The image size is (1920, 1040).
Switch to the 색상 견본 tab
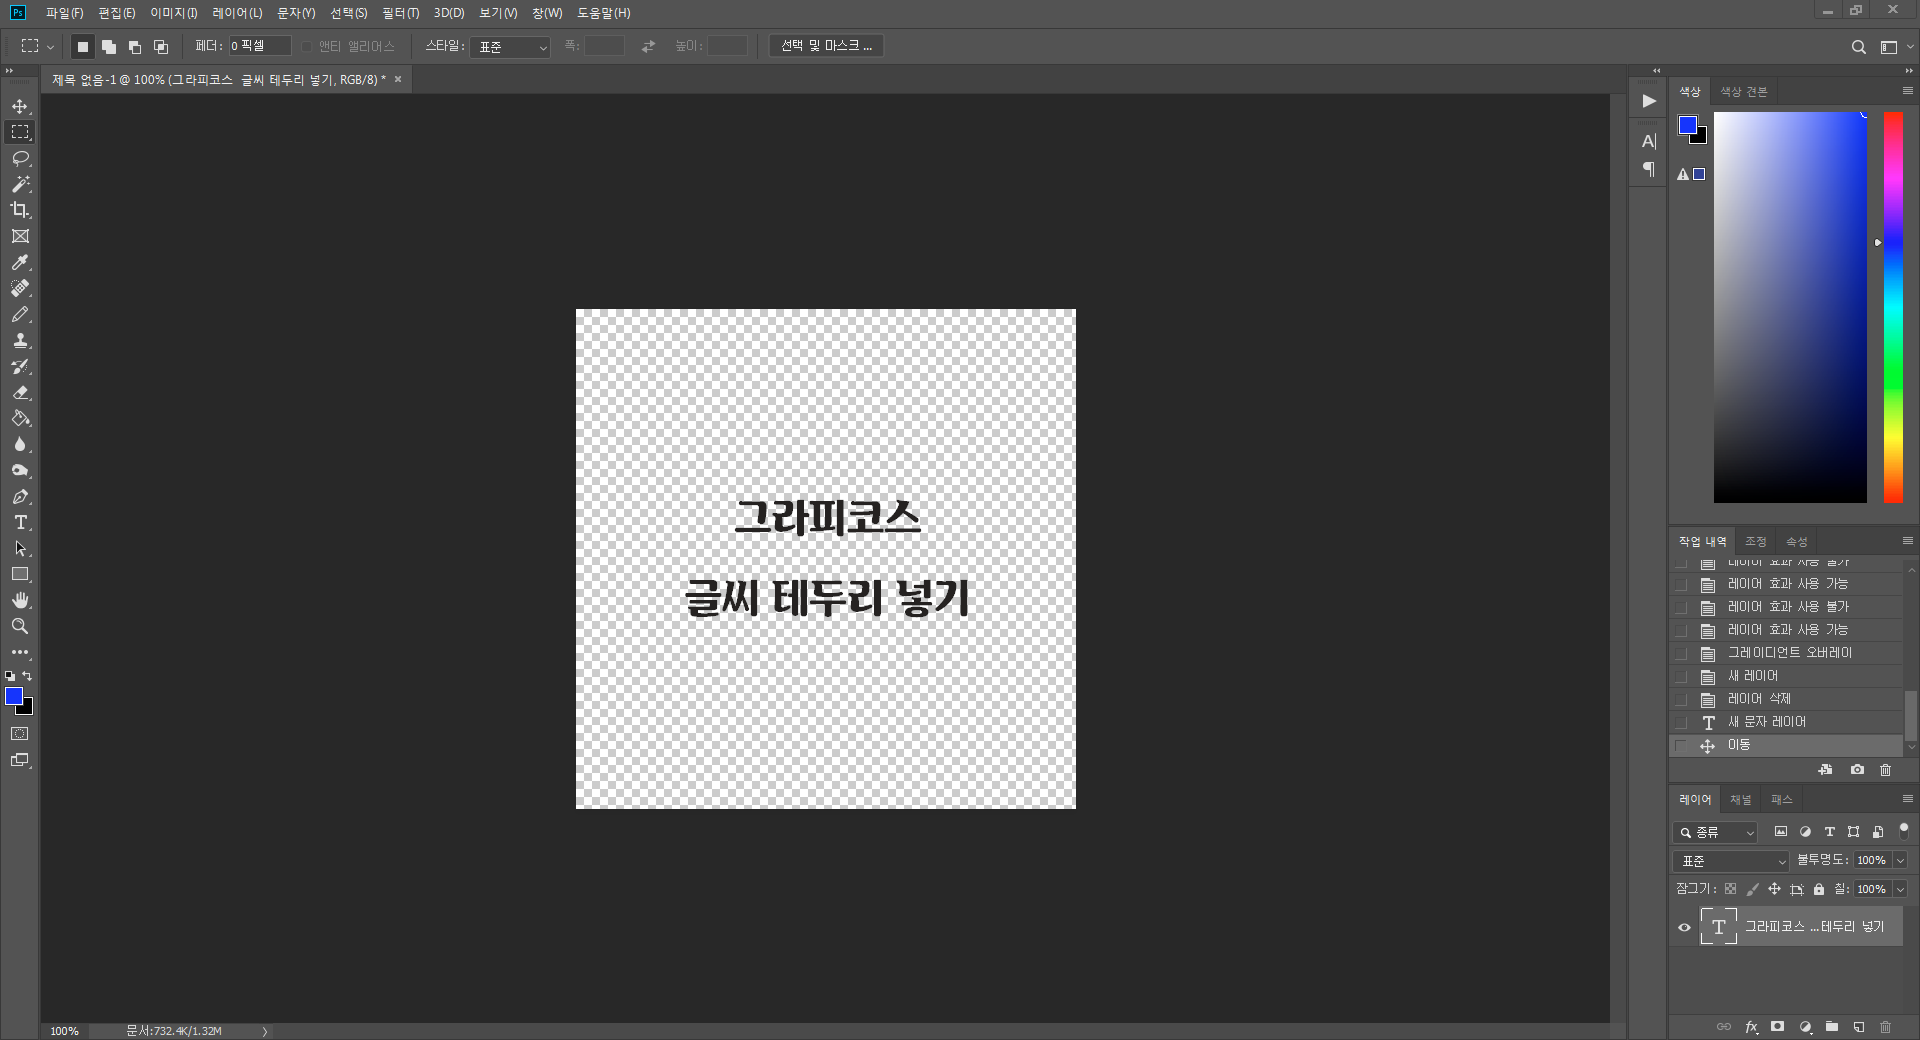tap(1743, 92)
